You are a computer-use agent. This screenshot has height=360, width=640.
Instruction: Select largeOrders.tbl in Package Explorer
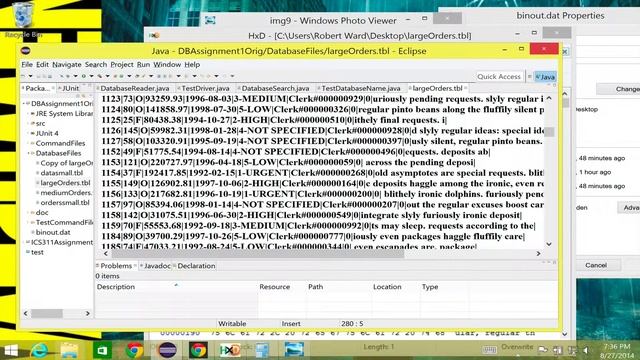65,183
